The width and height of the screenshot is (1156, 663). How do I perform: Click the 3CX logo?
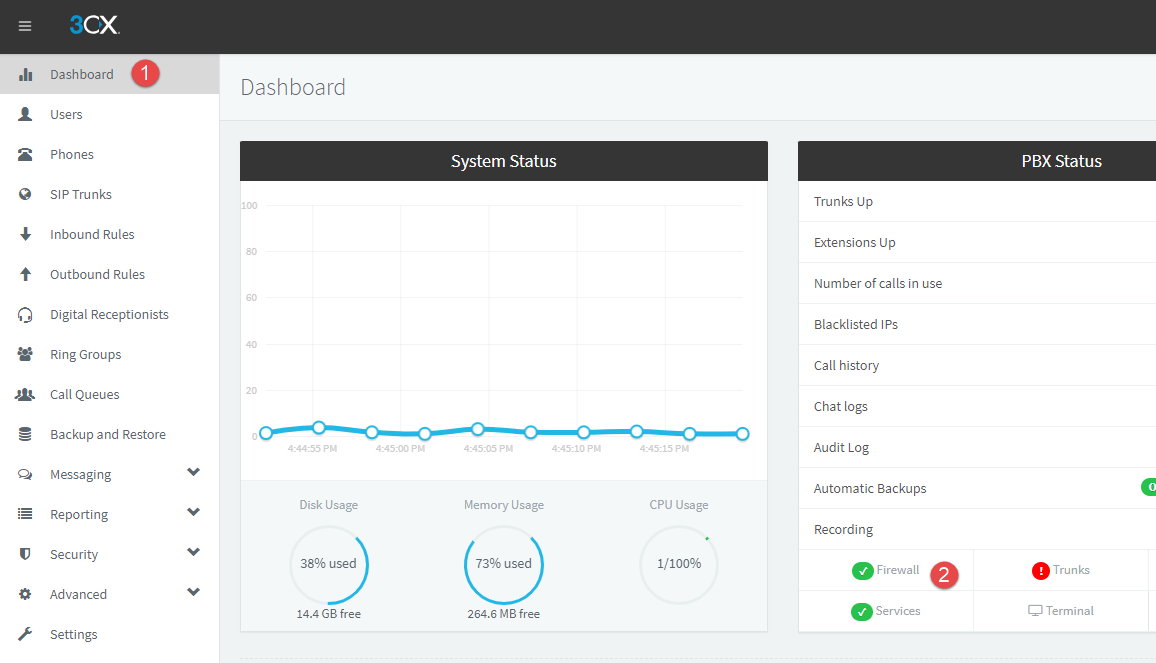tap(94, 25)
